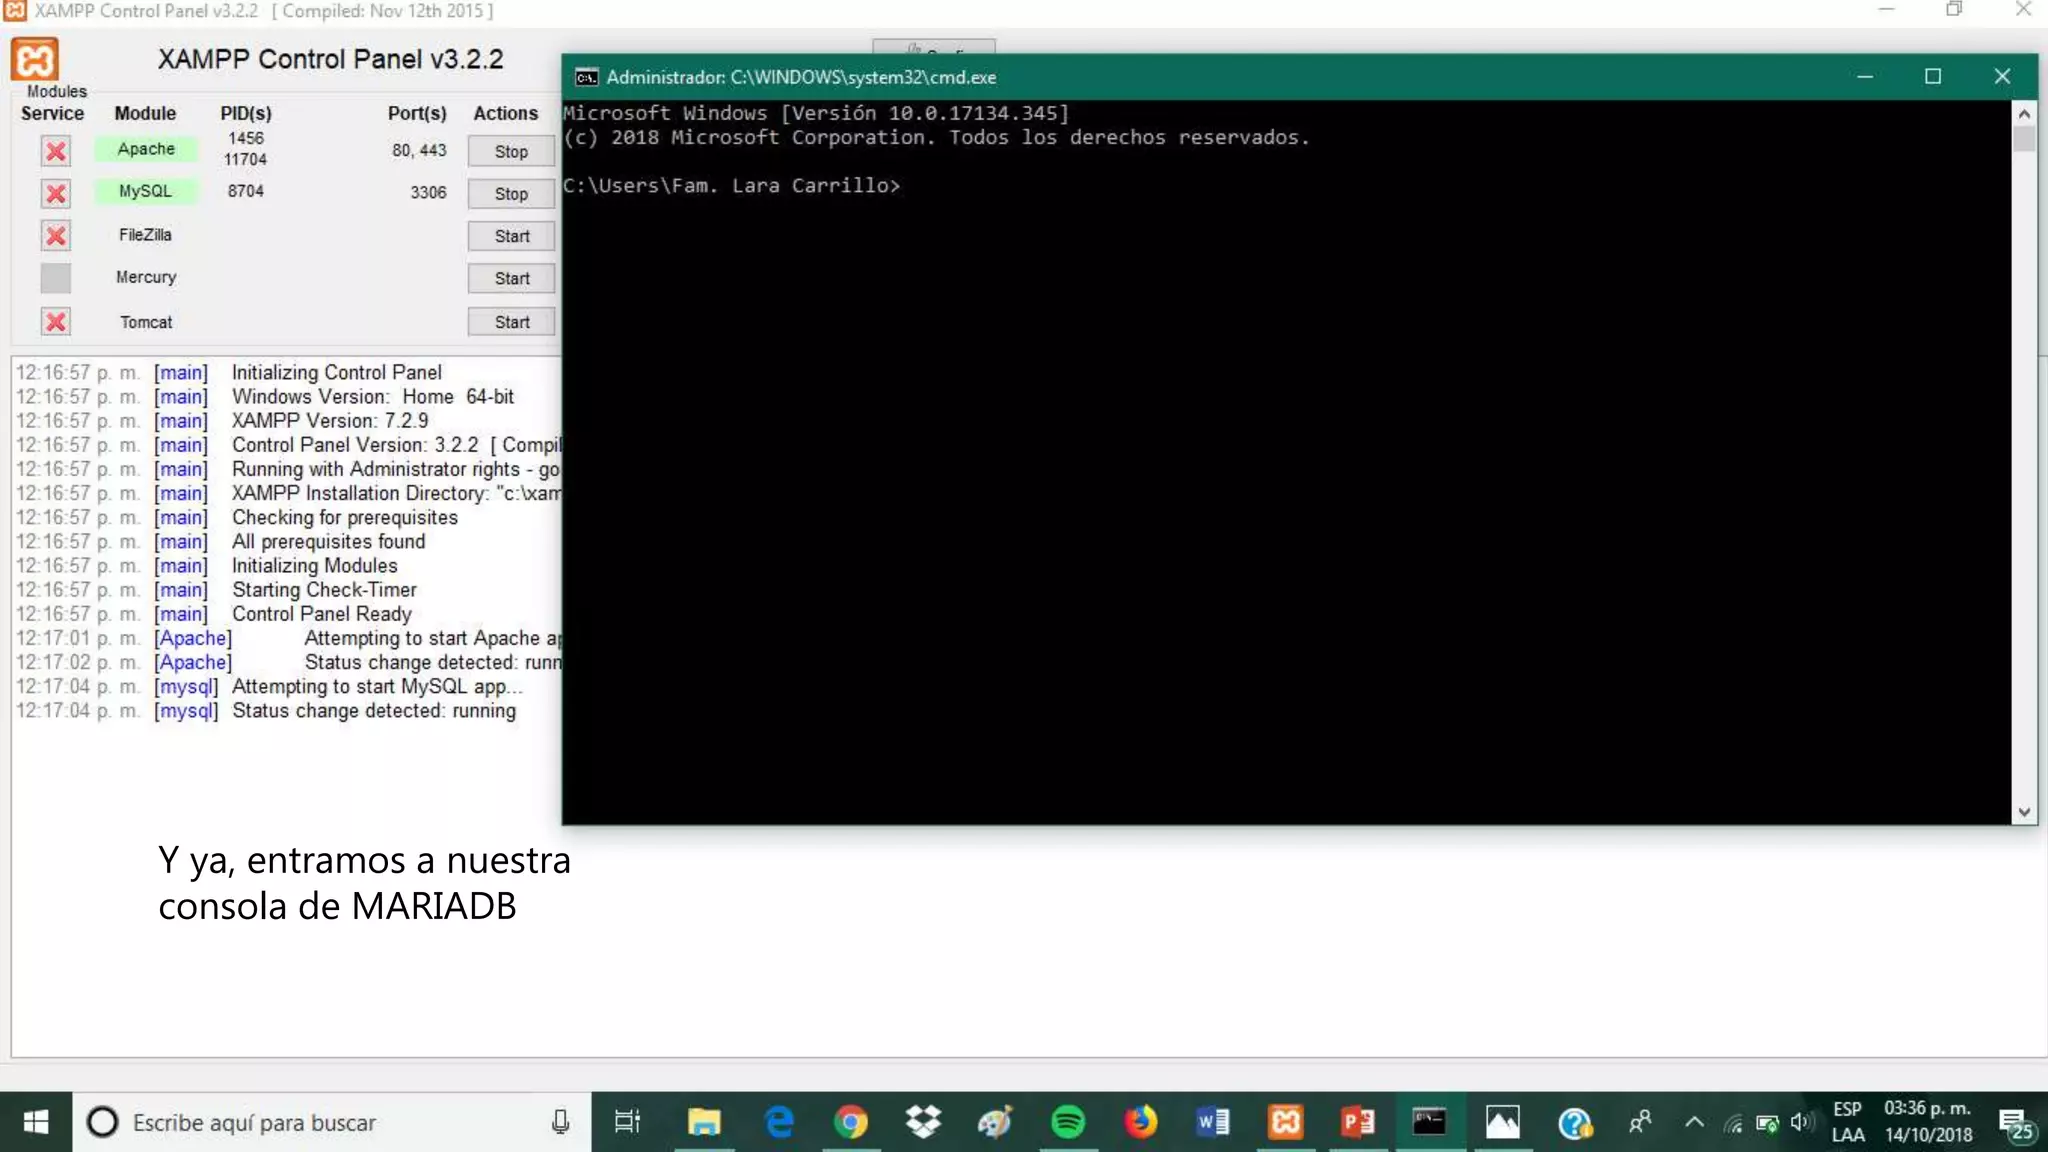Open the Action Center notifications icon

2015,1124
